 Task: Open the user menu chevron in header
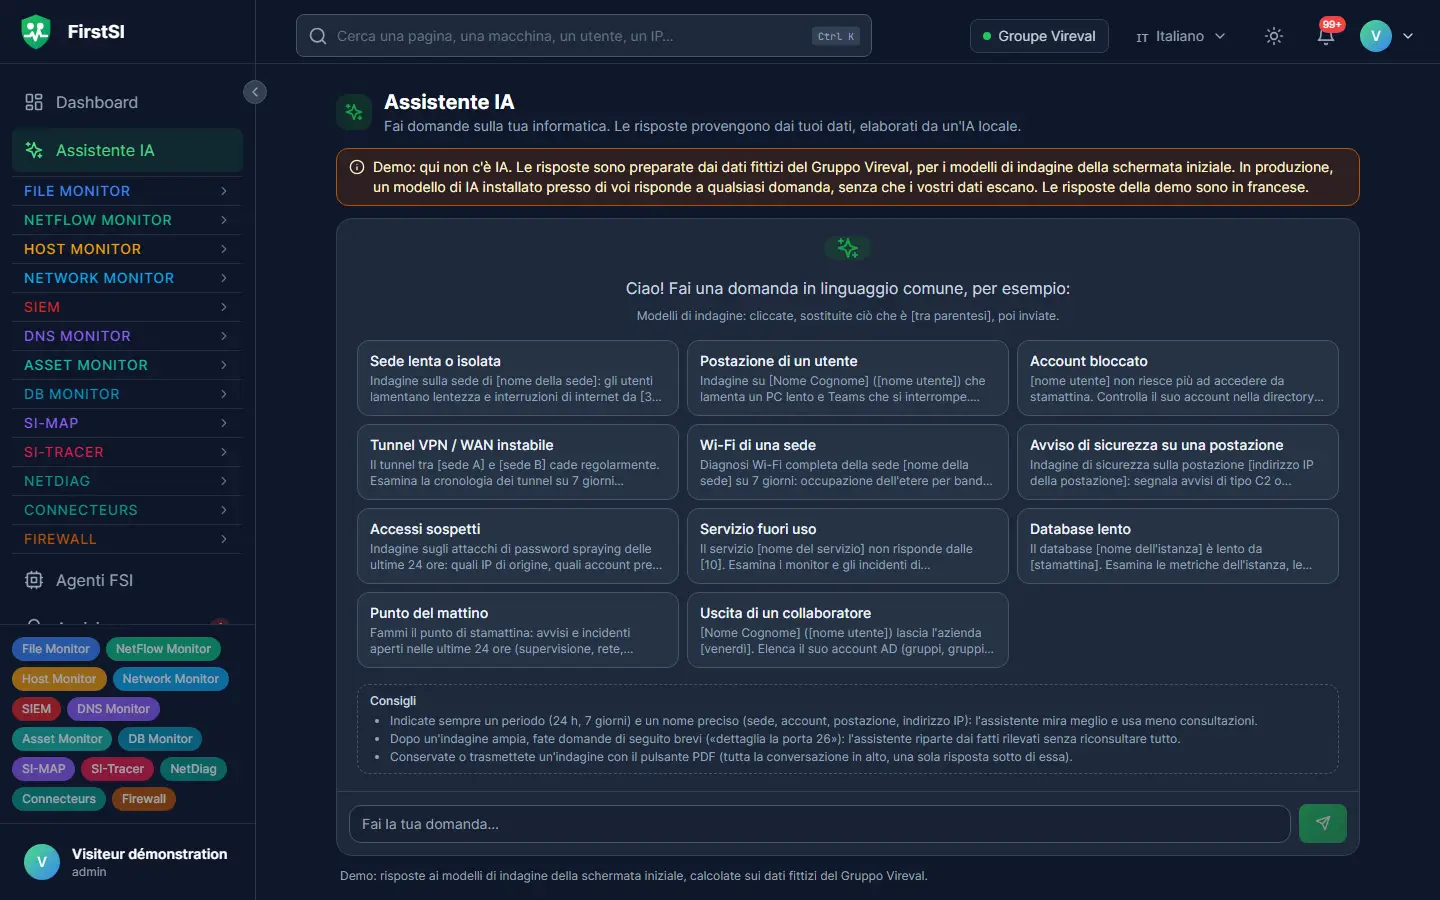[1408, 36]
